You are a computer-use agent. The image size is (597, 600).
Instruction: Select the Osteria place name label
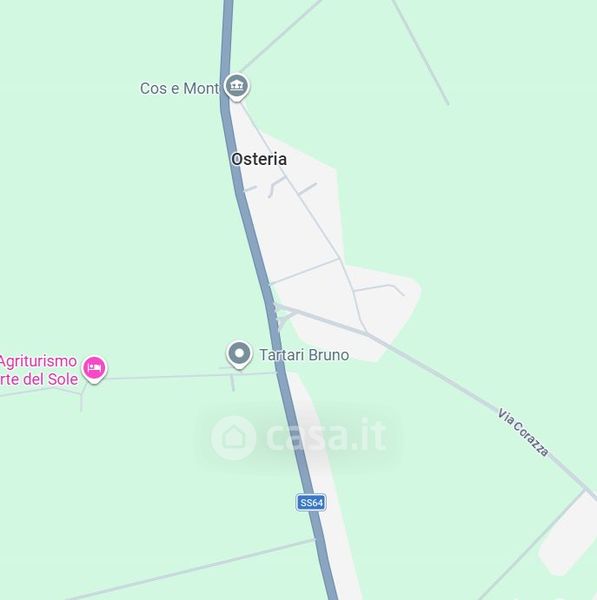(259, 159)
